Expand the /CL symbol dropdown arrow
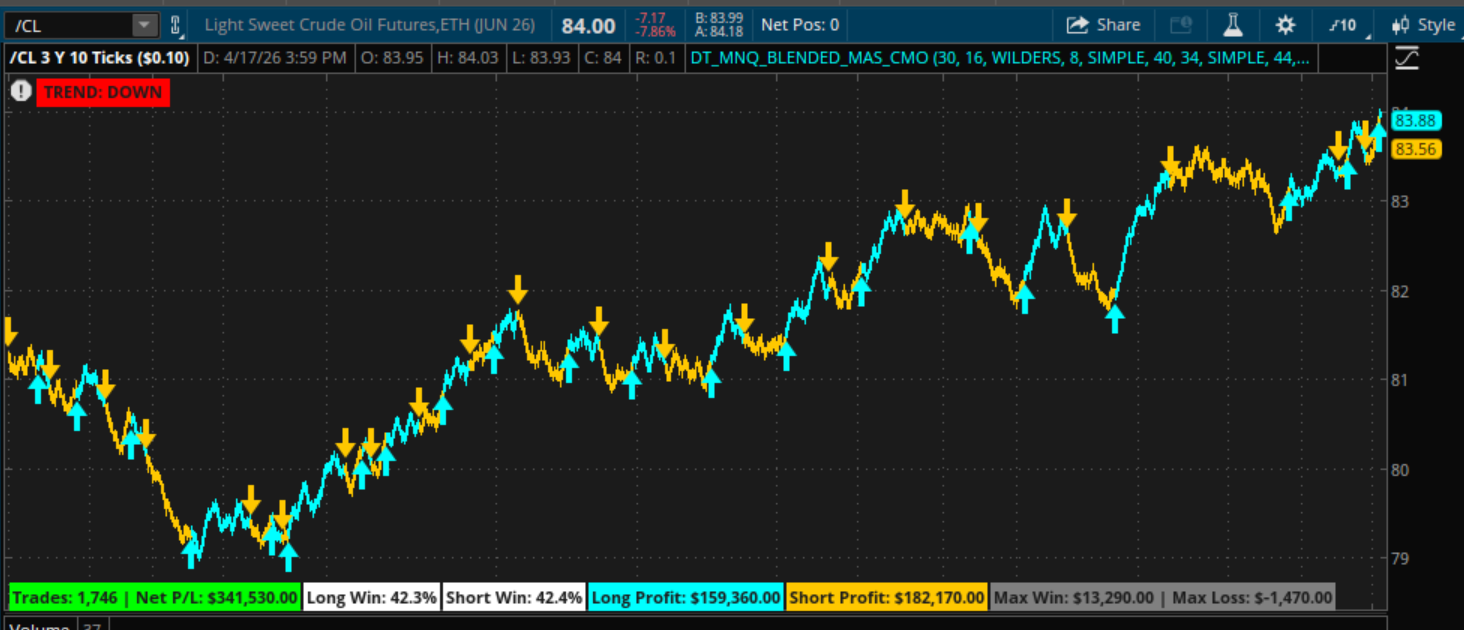The image size is (1464, 630). 145,25
